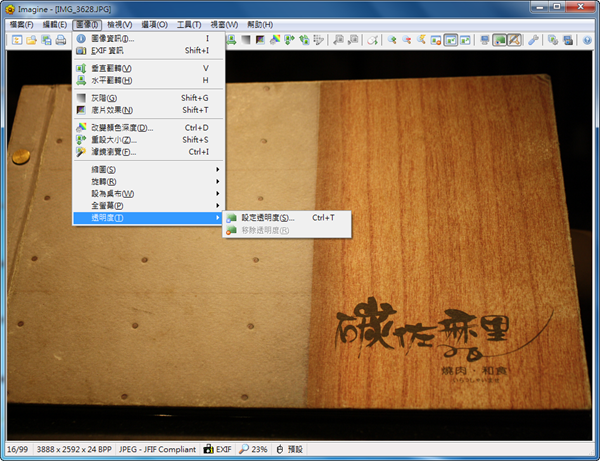Click the change color depth toolbar icon
Screen dimensions: 600x461
275,40
